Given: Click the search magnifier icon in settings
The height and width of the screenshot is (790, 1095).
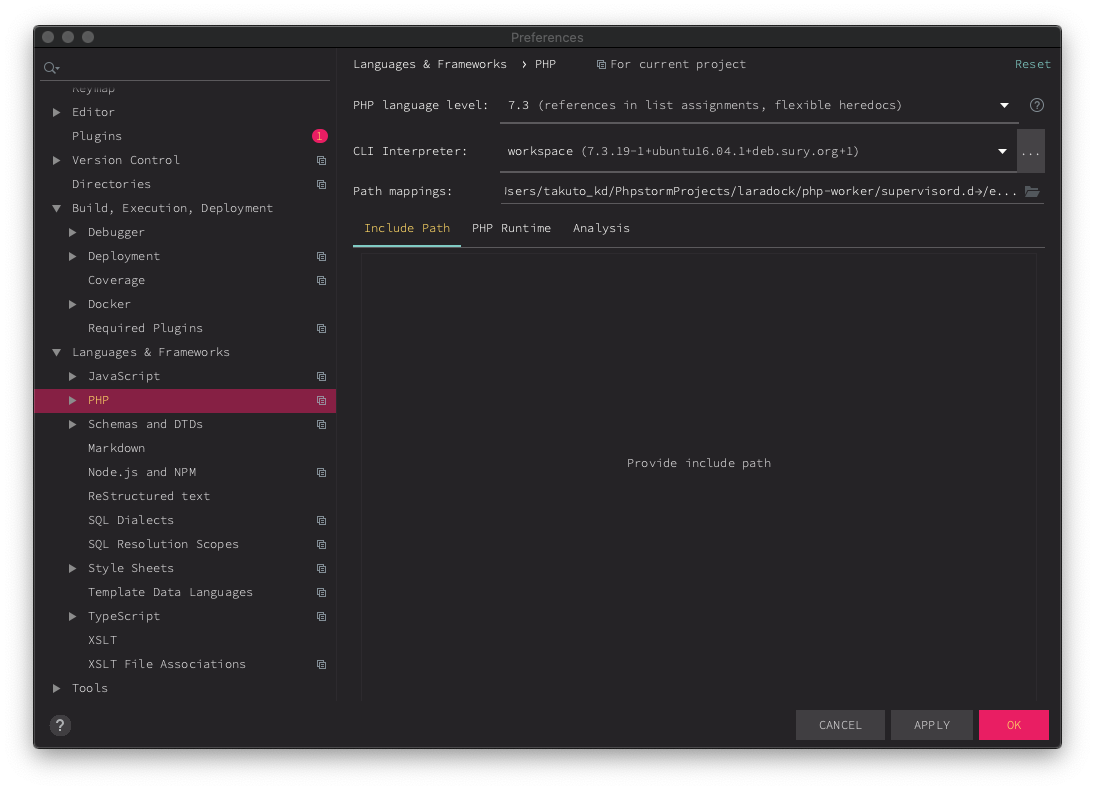Looking at the screenshot, I should [51, 68].
